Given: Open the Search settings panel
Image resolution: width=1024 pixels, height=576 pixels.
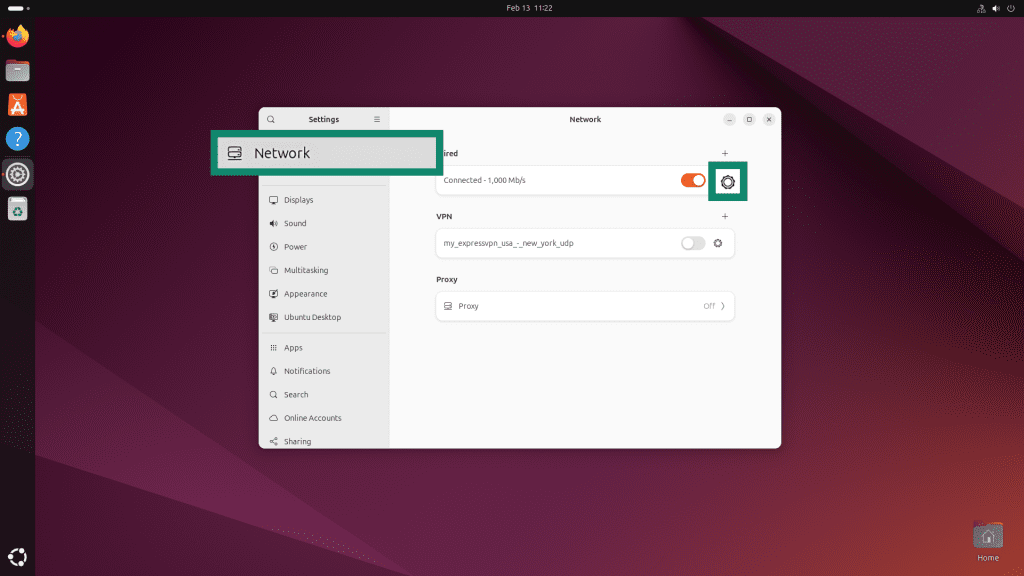Looking at the screenshot, I should click(324, 394).
